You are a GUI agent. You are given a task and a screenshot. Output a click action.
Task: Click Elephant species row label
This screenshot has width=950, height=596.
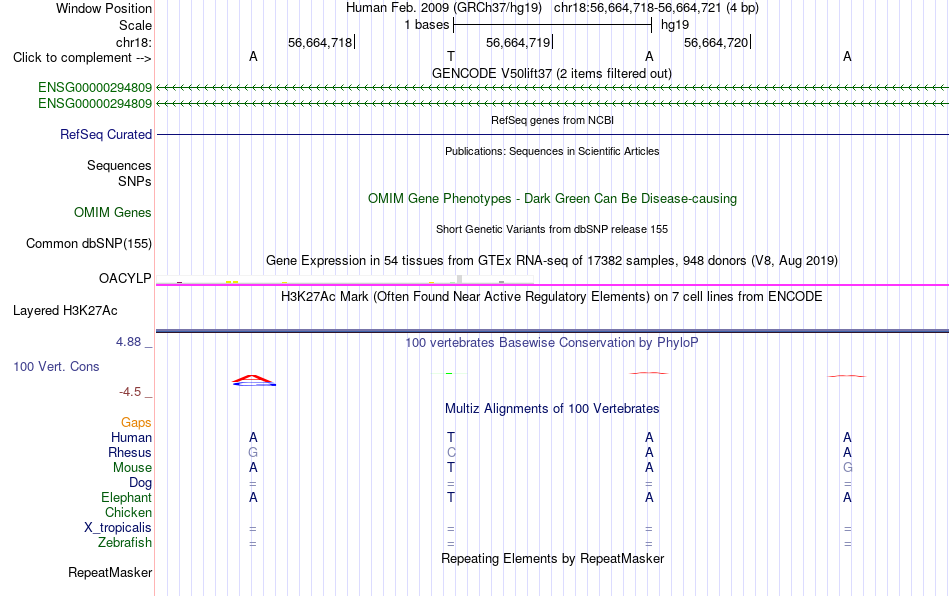(126, 497)
